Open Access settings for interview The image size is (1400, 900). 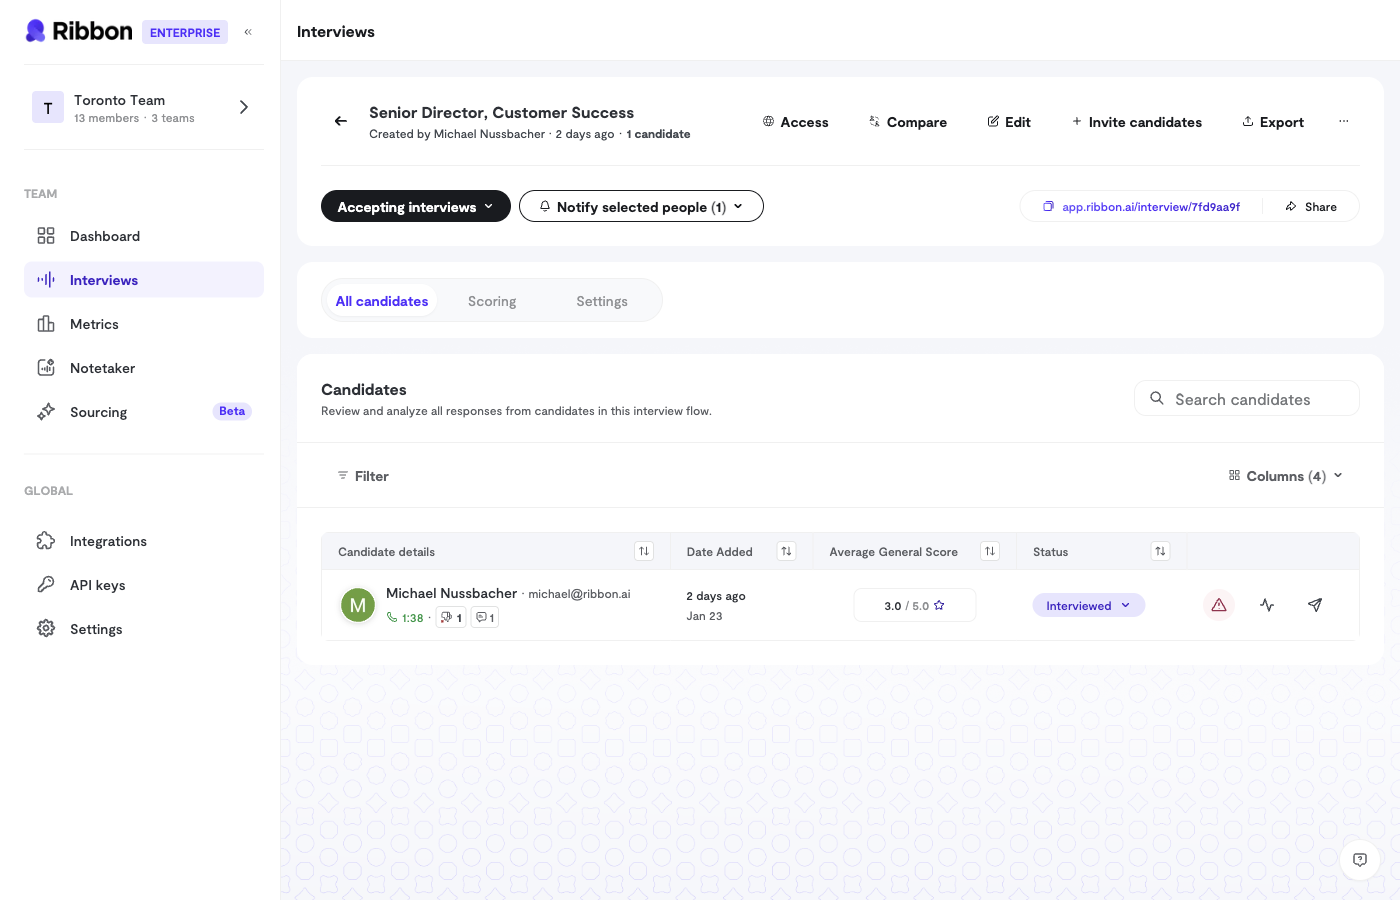coord(796,122)
